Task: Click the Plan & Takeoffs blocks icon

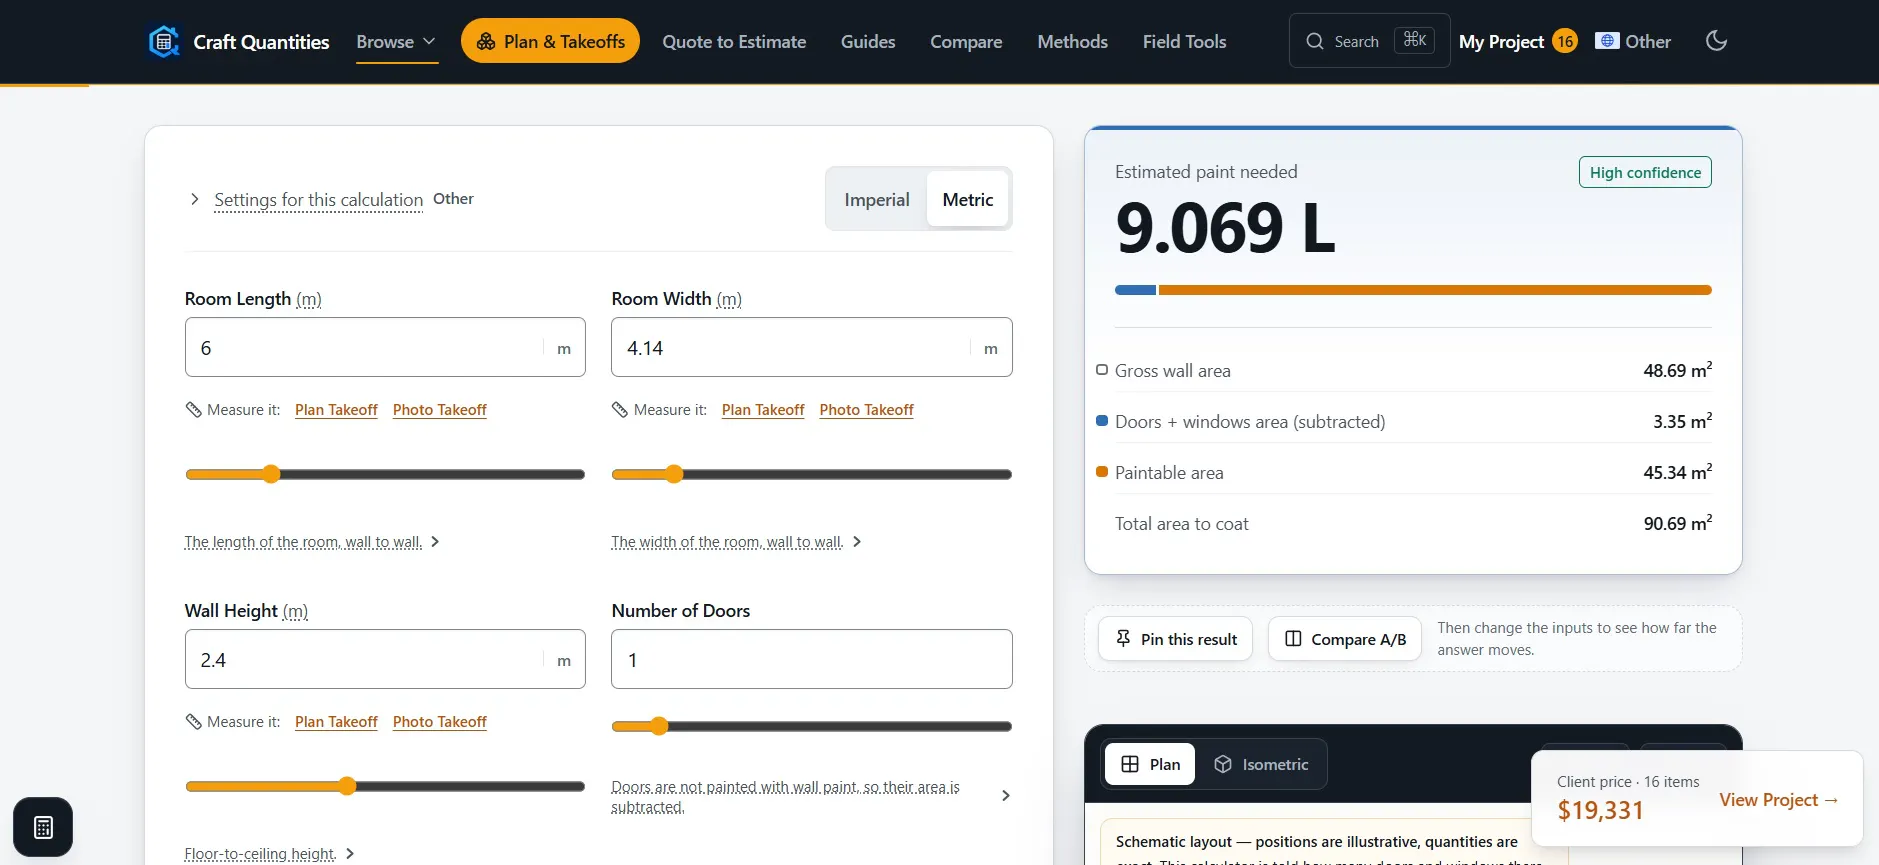Action: click(486, 41)
